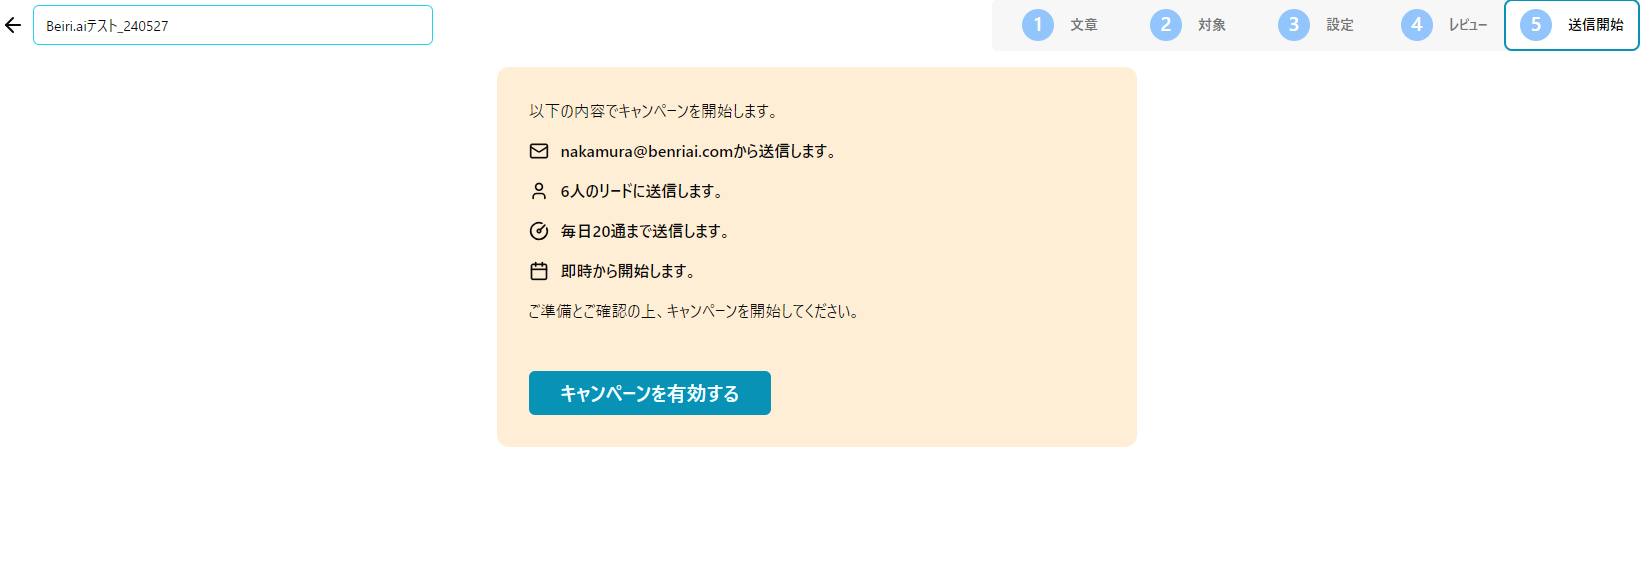Click the campaign name field Beiri.aiテスト_240527
The width and height of the screenshot is (1642, 572).
(x=233, y=25)
